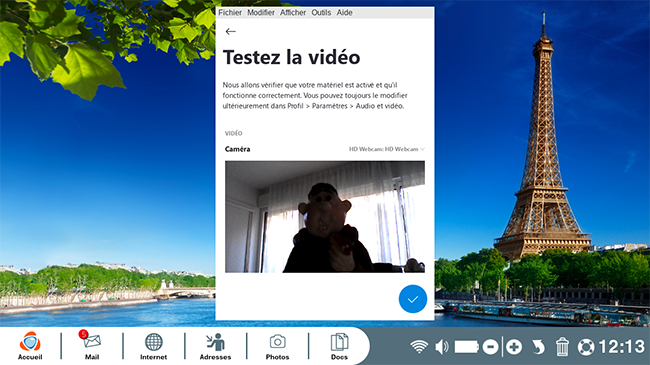Open the Aide menu
The width and height of the screenshot is (650, 365).
click(344, 13)
